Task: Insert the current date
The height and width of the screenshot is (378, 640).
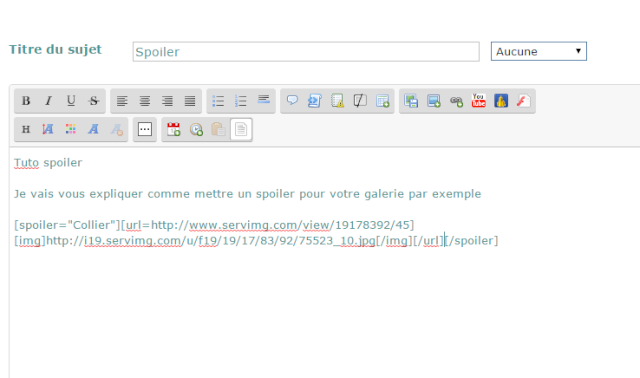Action: pos(173,129)
